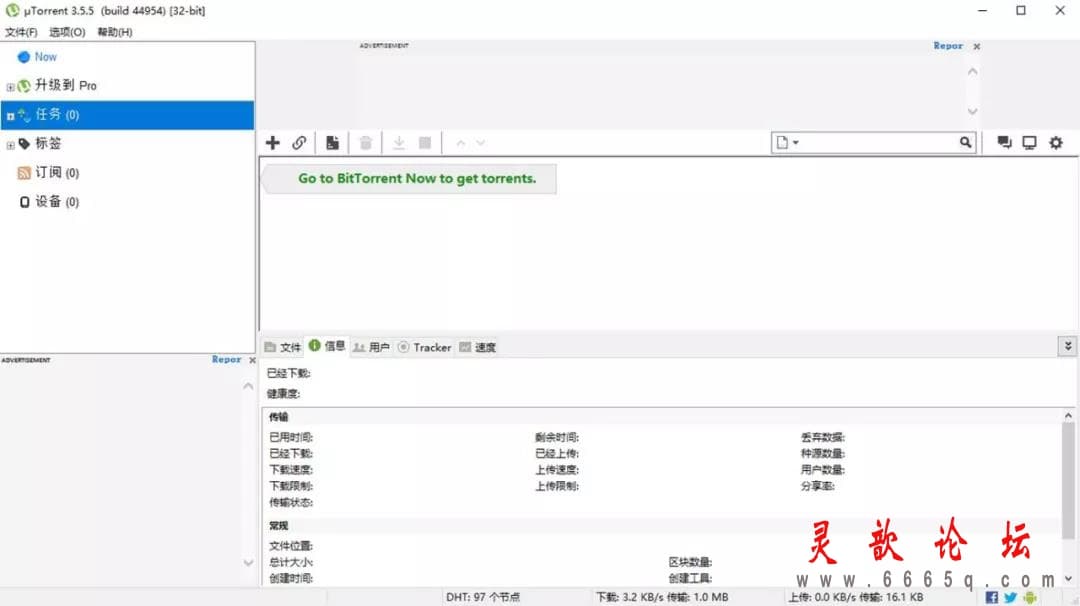
Task: Click top ad panel up chevron
Action: coord(973,71)
